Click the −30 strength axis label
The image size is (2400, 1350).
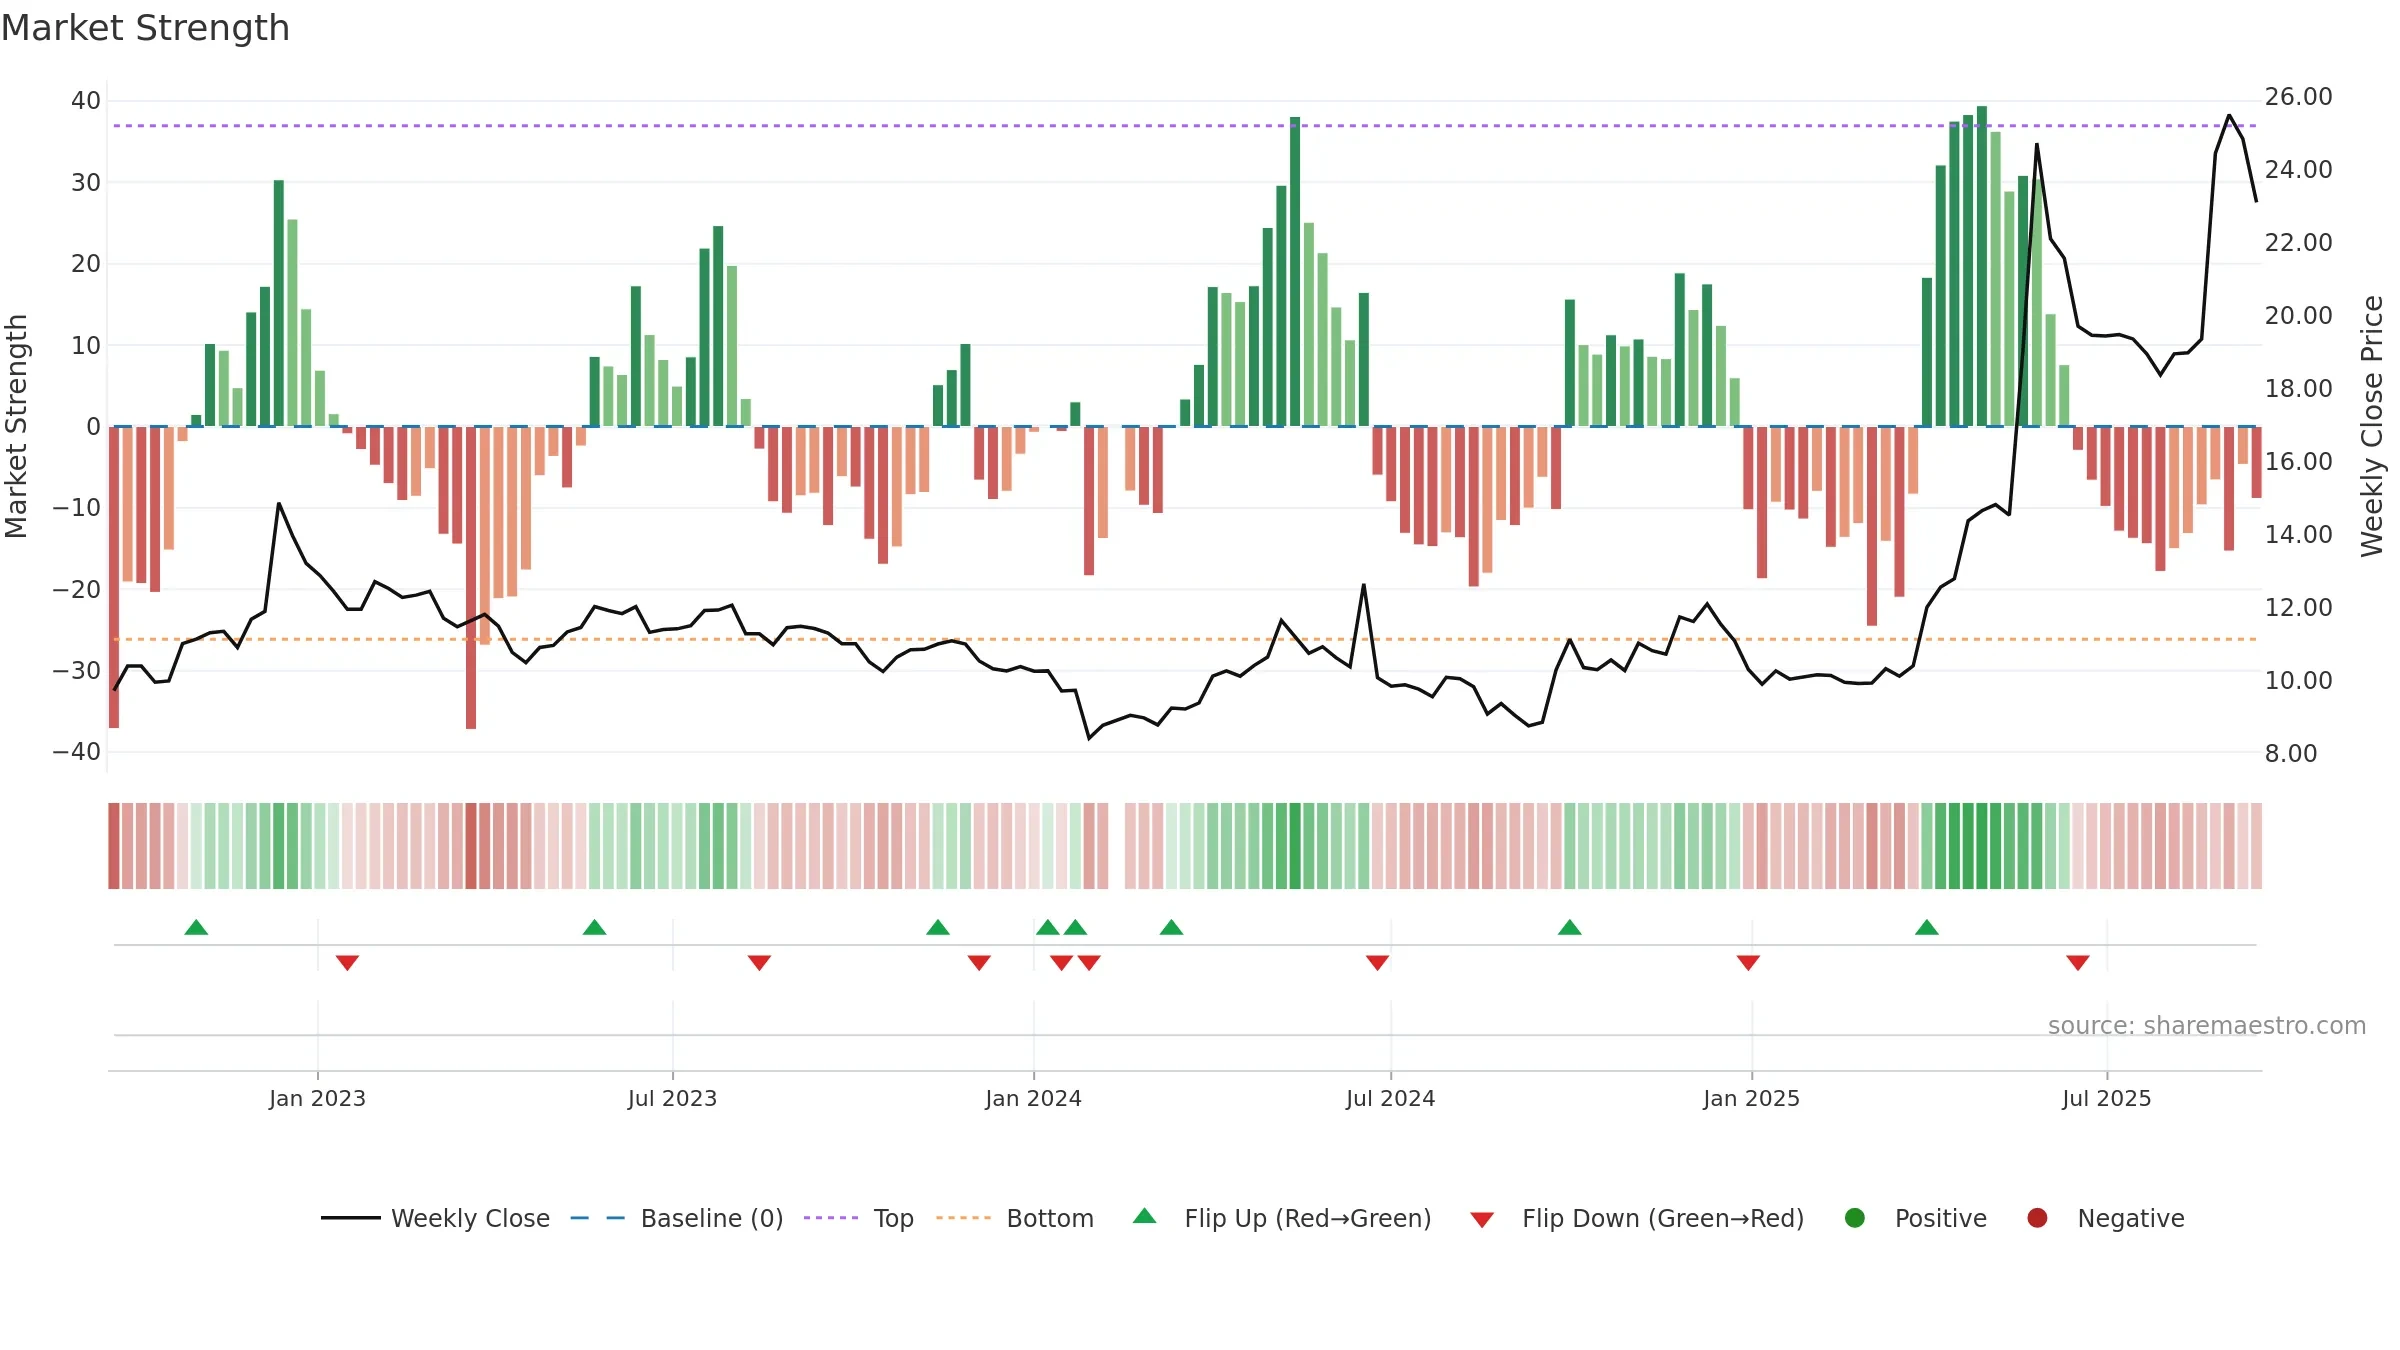click(77, 671)
